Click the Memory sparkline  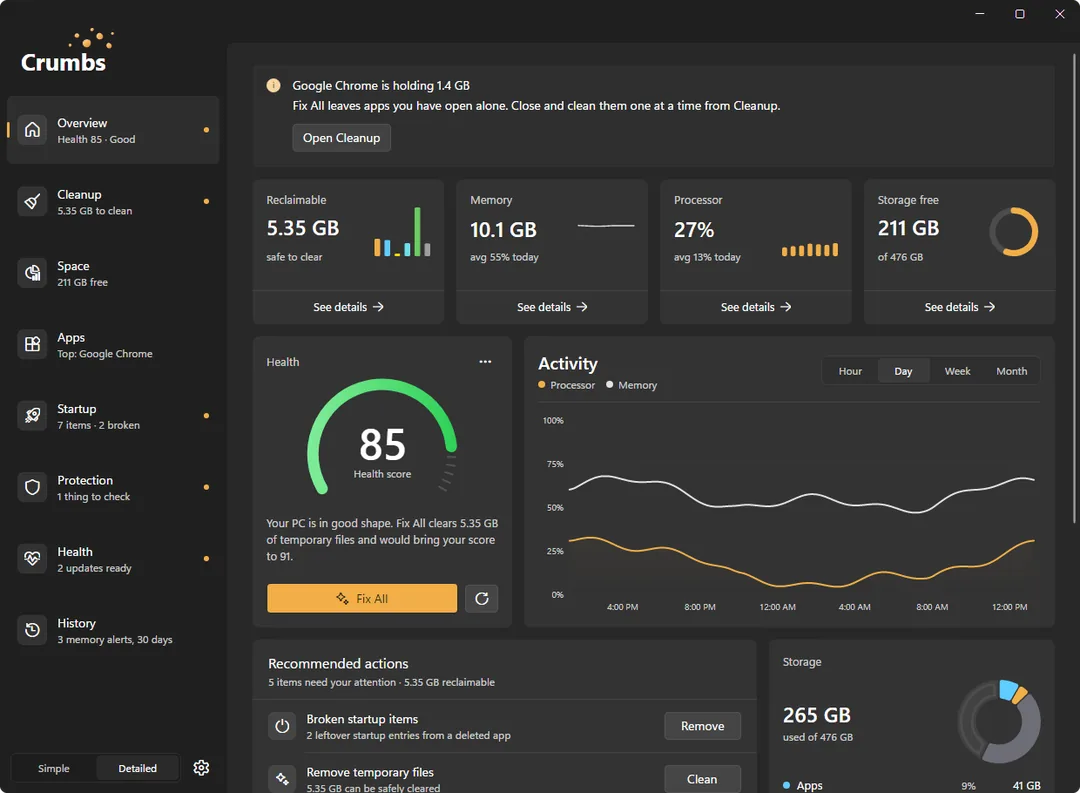605,225
